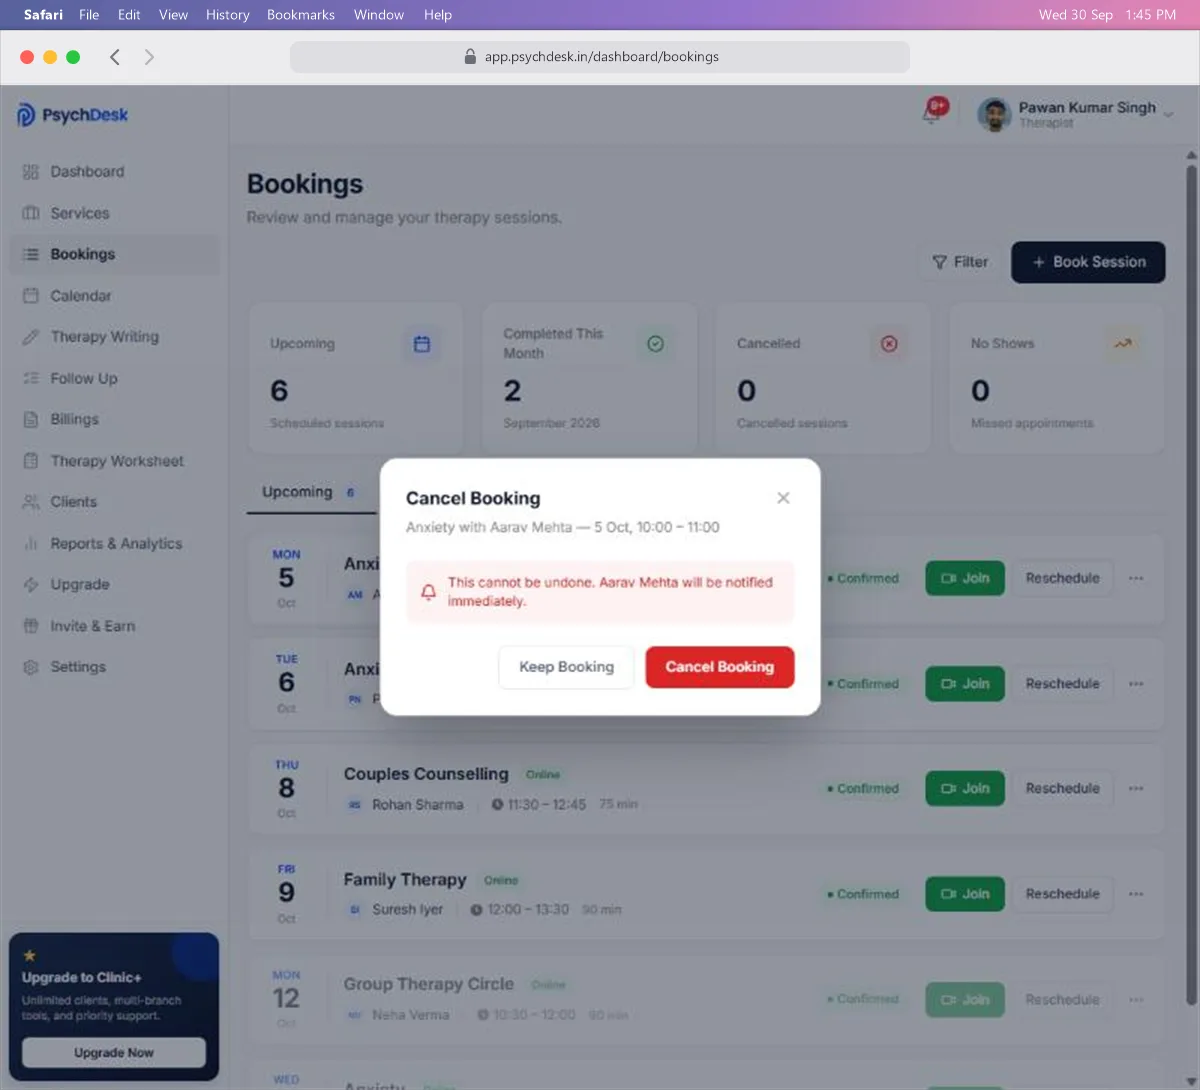This screenshot has width=1200, height=1090.
Task: Click the Billings document icon
Action: pos(31,419)
